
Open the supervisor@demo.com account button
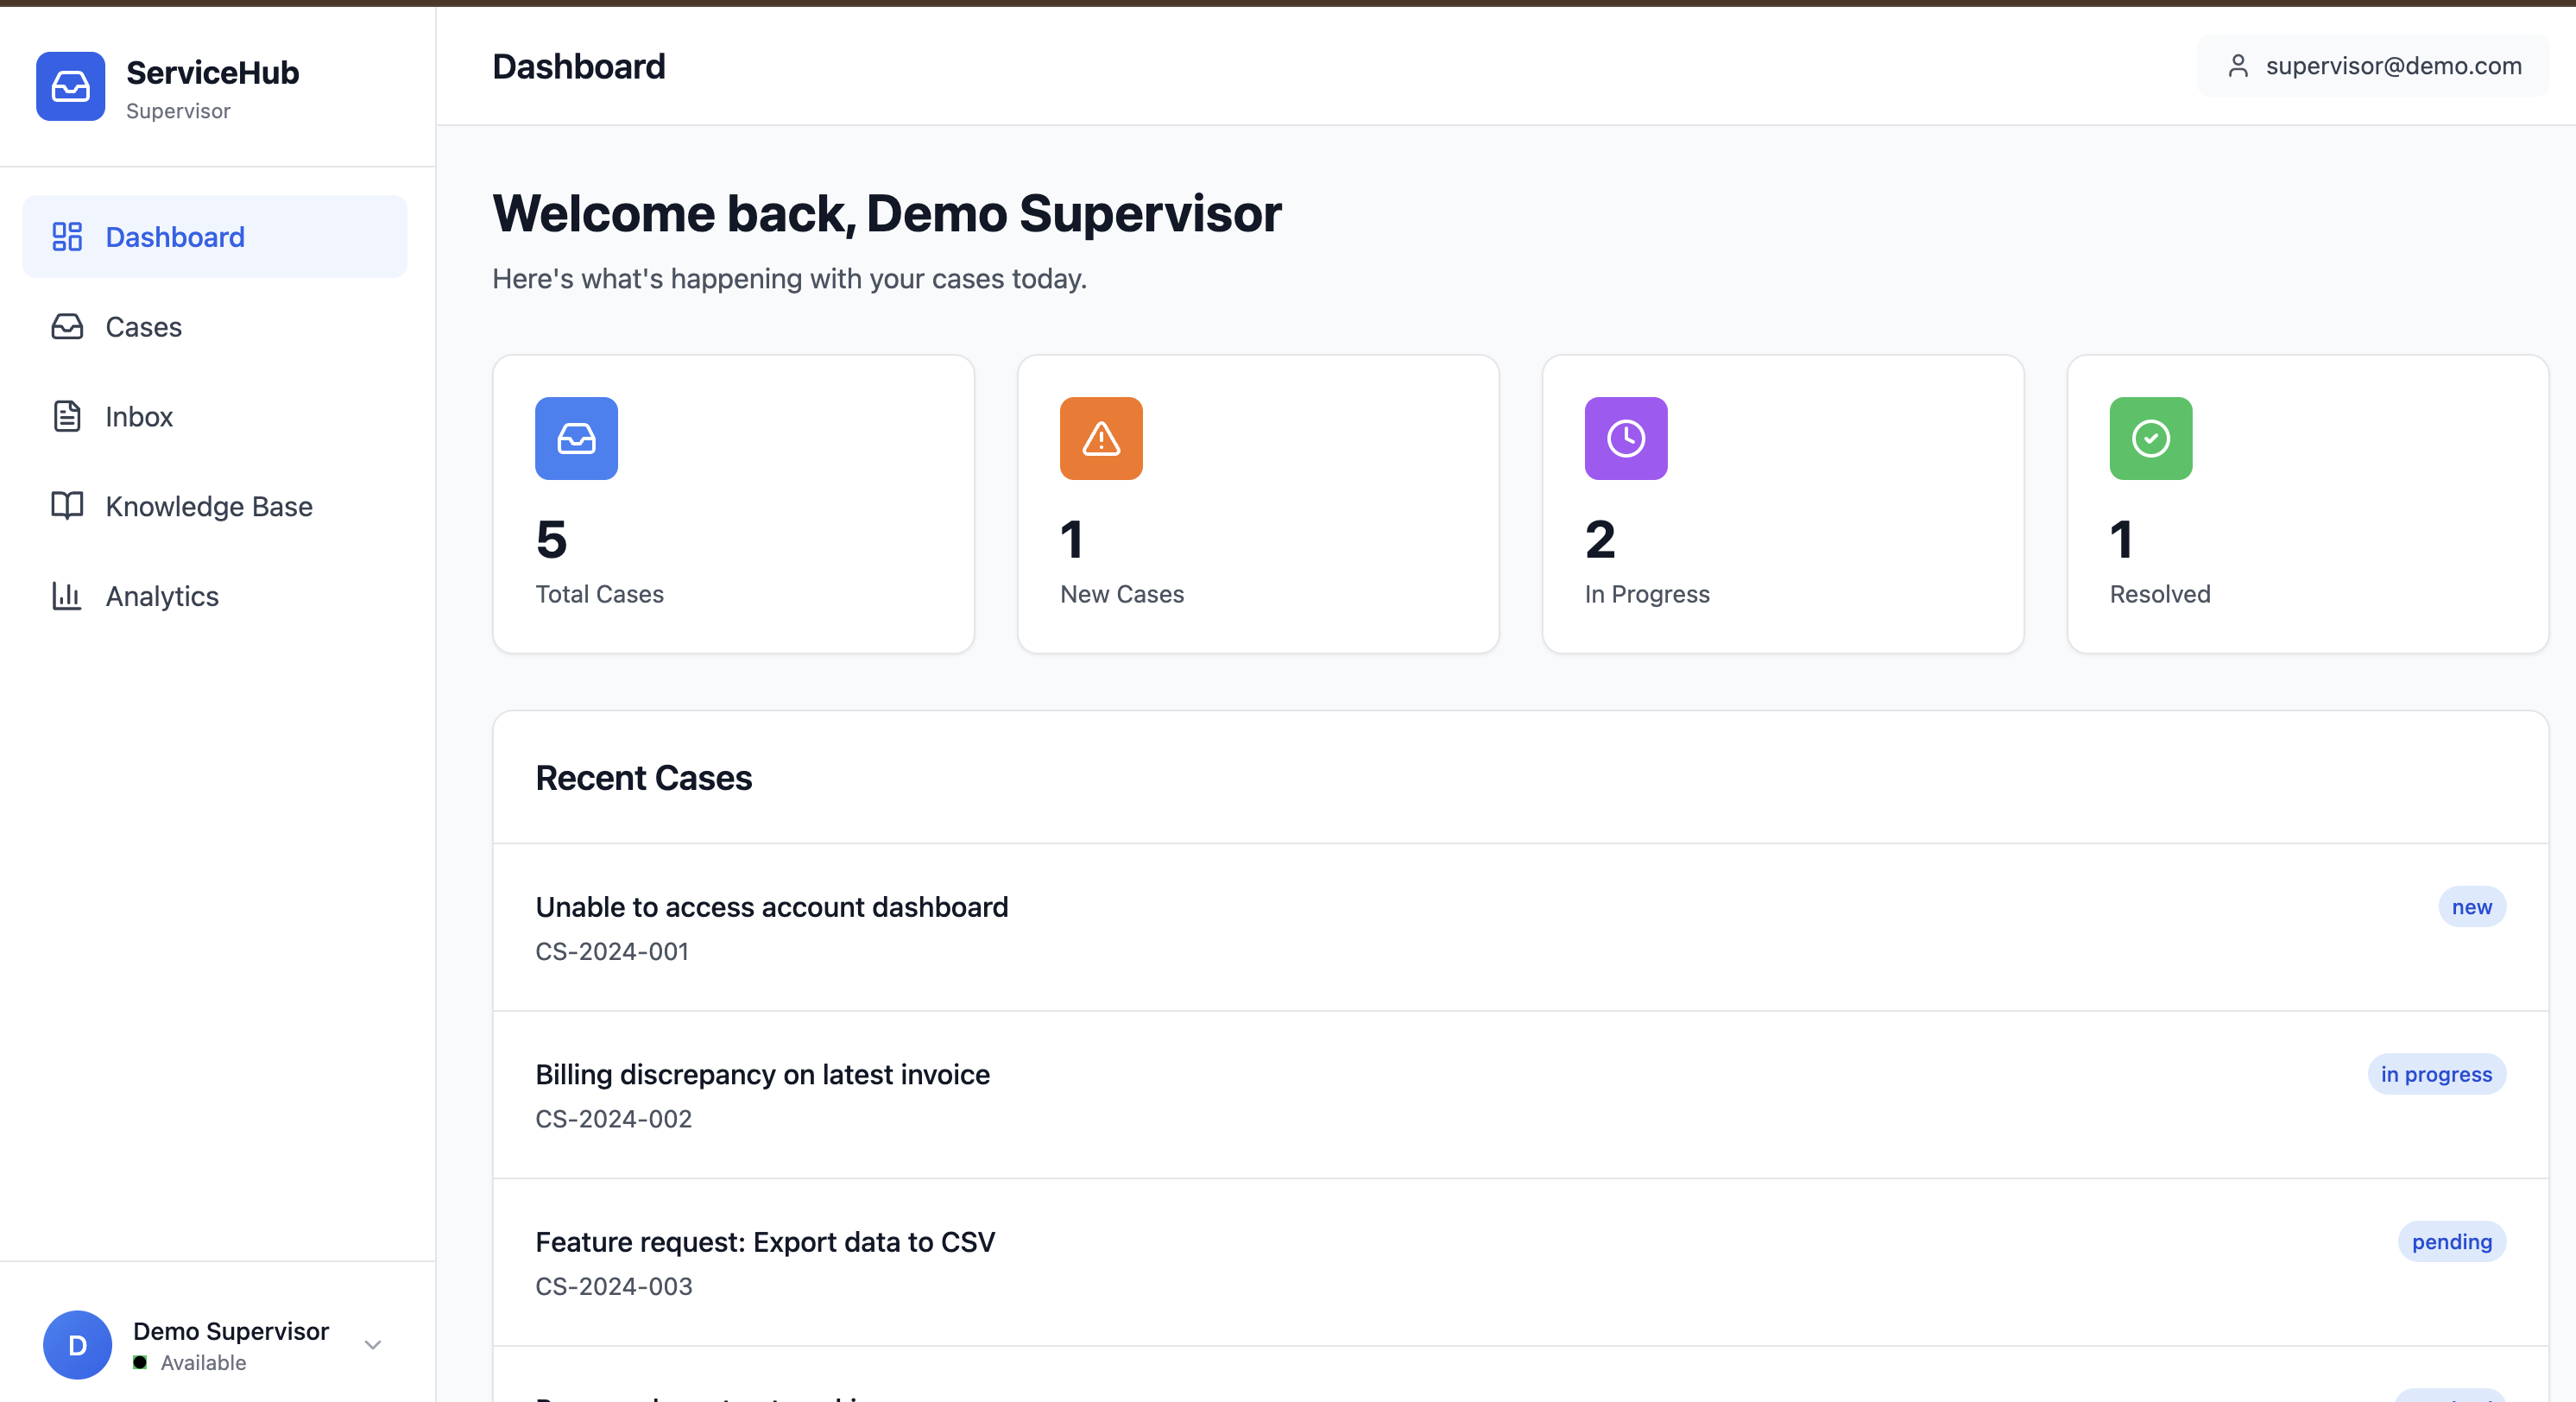(x=2373, y=66)
